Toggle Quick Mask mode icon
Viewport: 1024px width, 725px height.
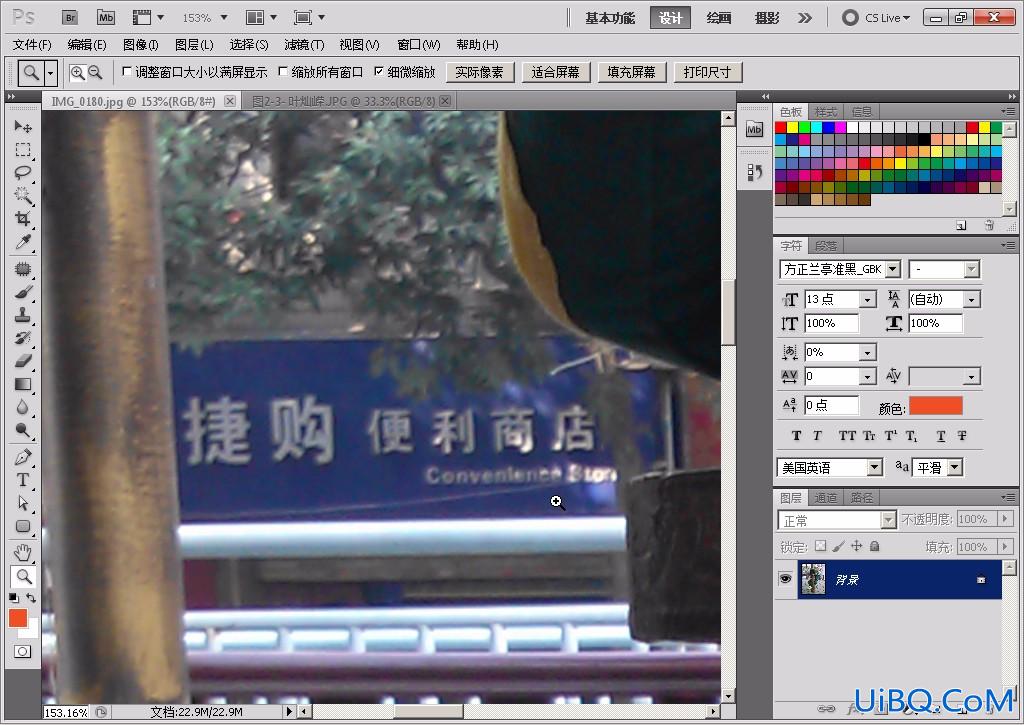pyautogui.click(x=22, y=651)
